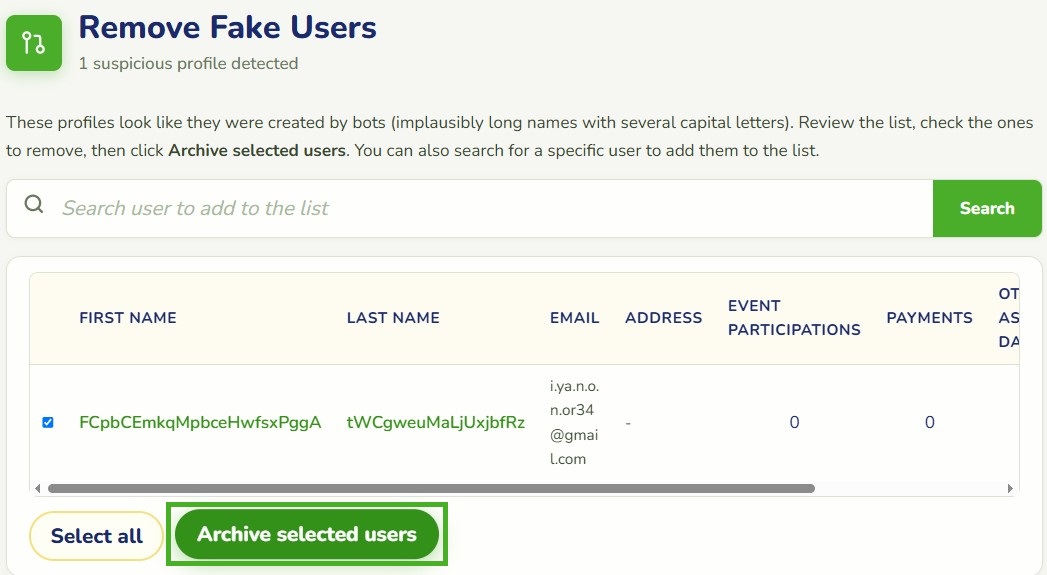Click the Select all button
Viewport: 1047px width, 575px height.
(97, 536)
